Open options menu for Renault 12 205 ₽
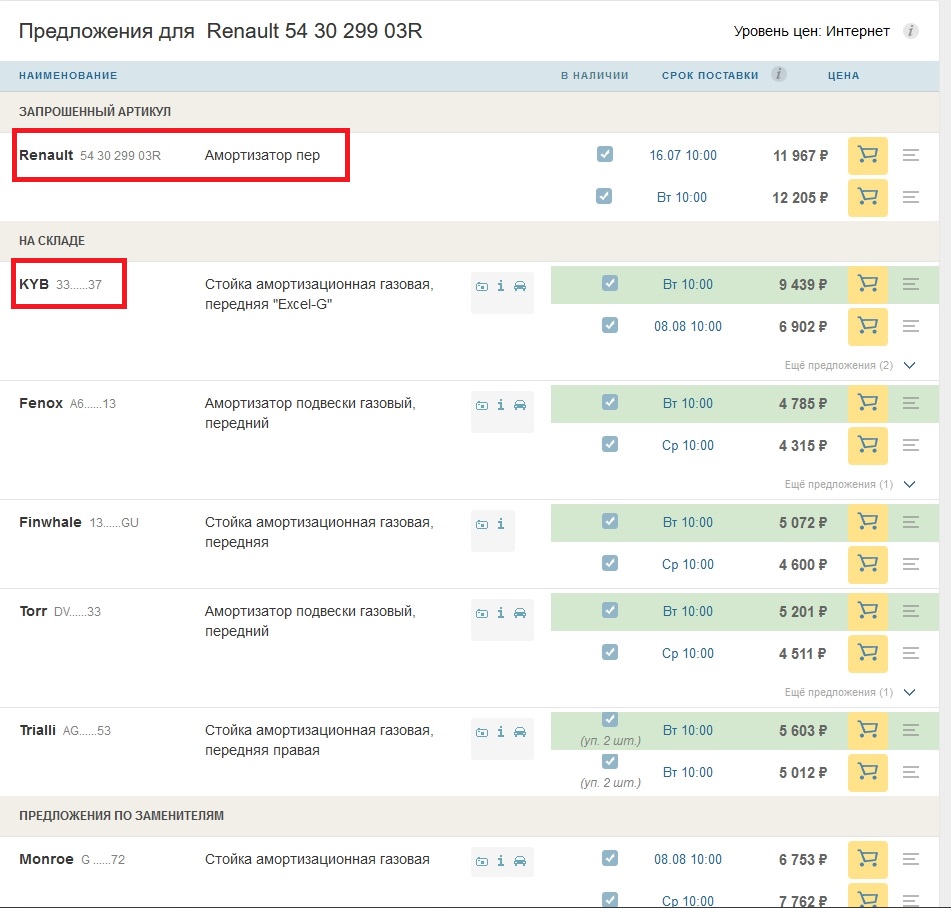The width and height of the screenshot is (951, 908). point(910,197)
